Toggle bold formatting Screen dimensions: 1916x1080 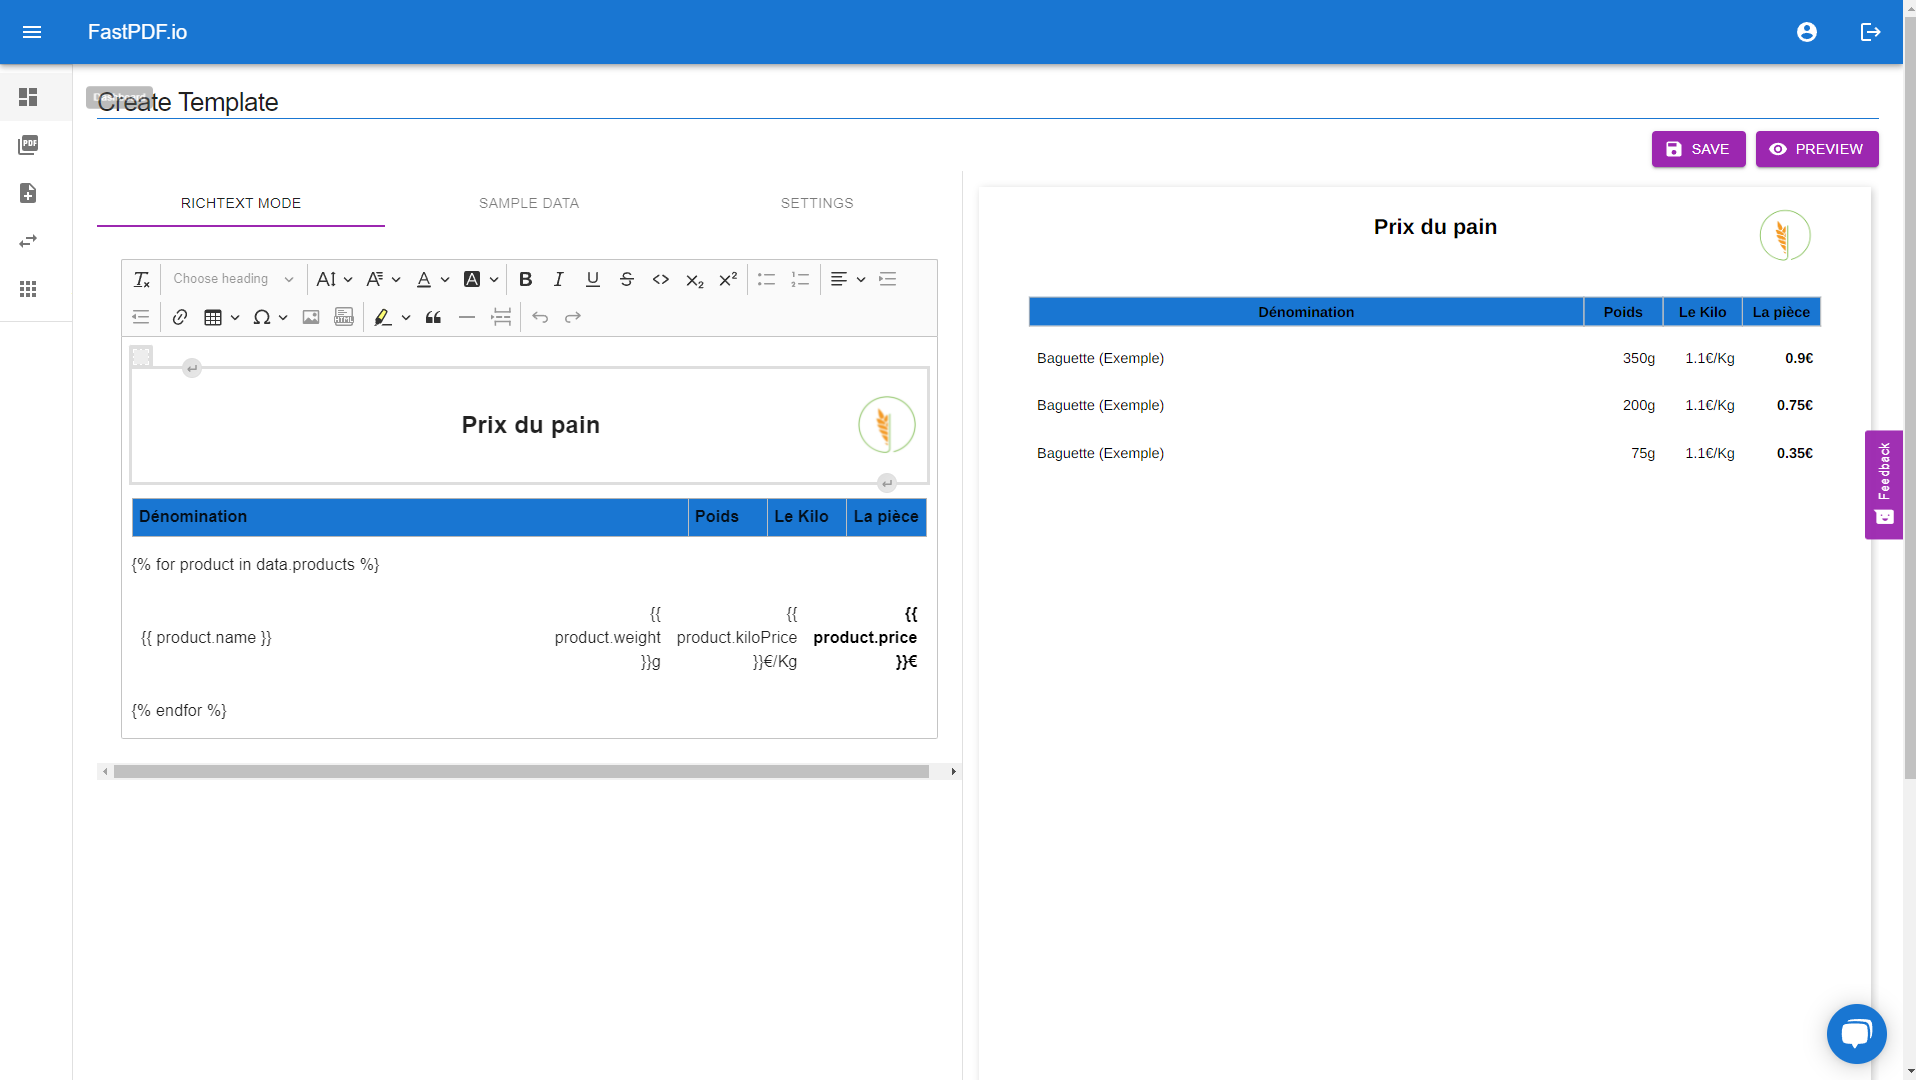(x=525, y=279)
